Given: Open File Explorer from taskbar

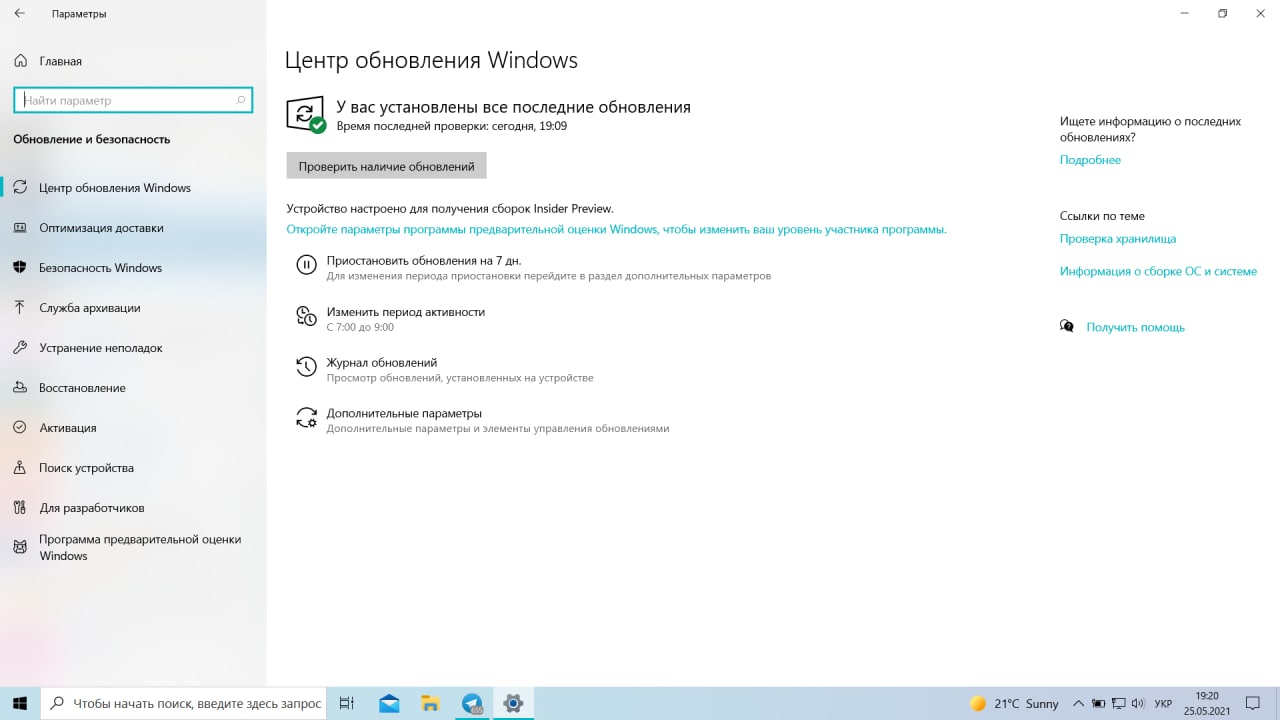Looking at the screenshot, I should click(430, 703).
